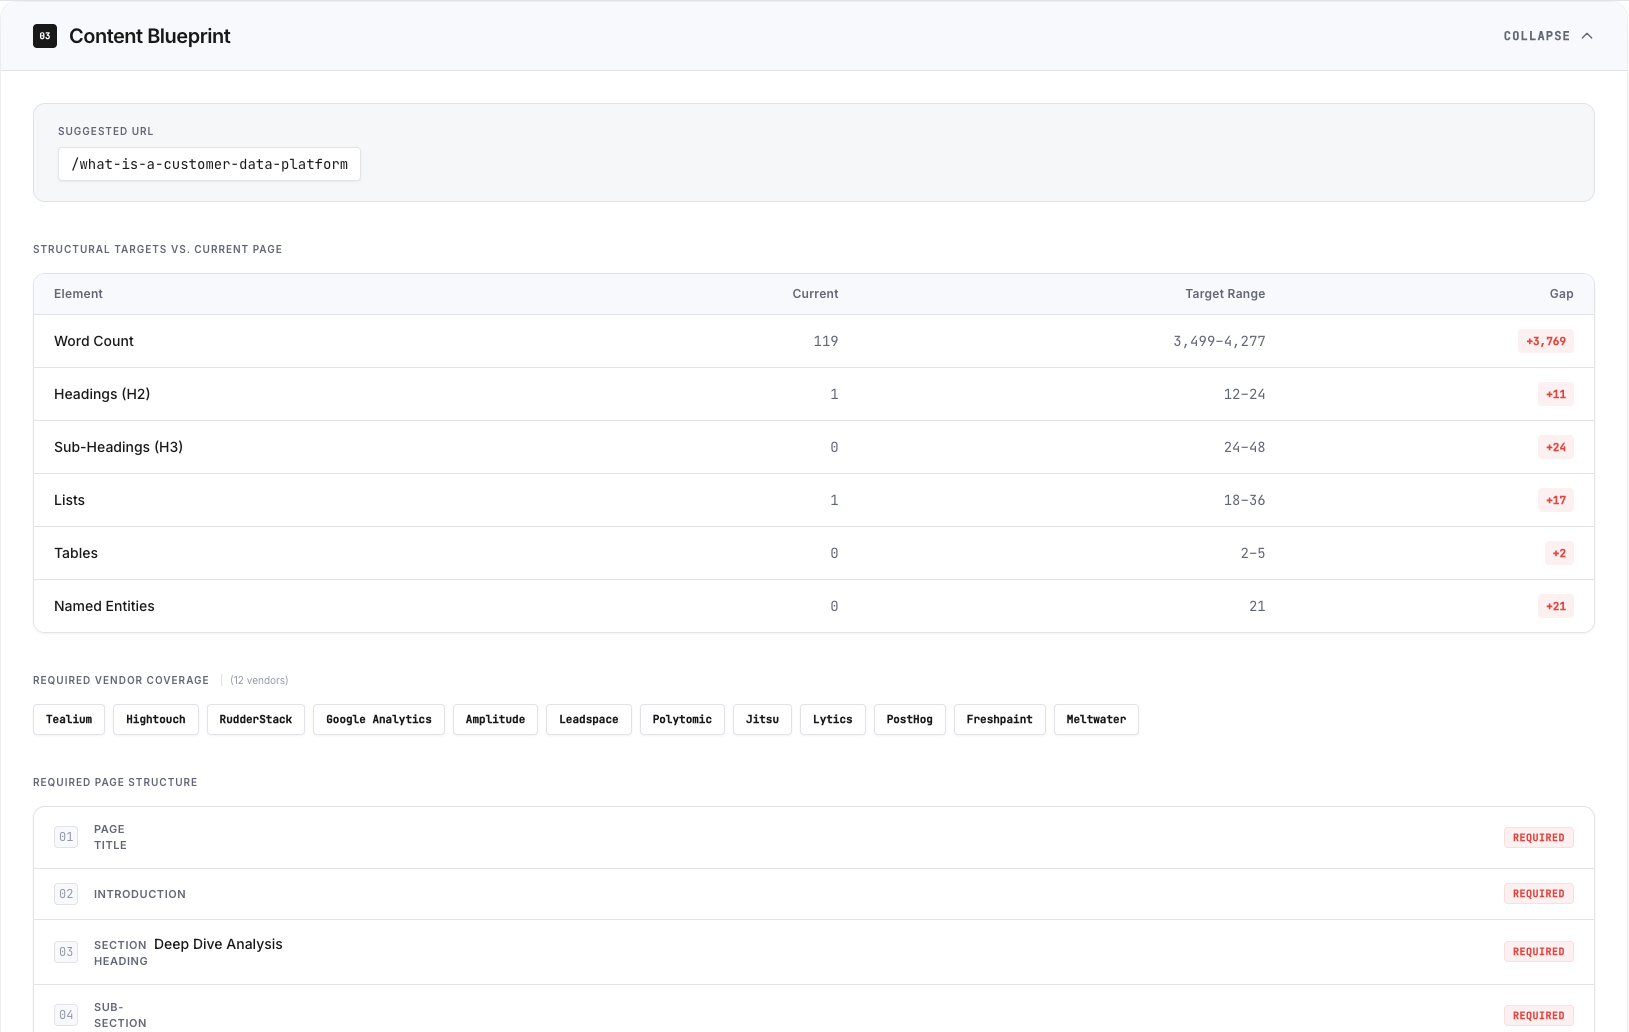Select the suggested URL field
1629x1032 pixels.
pos(209,163)
